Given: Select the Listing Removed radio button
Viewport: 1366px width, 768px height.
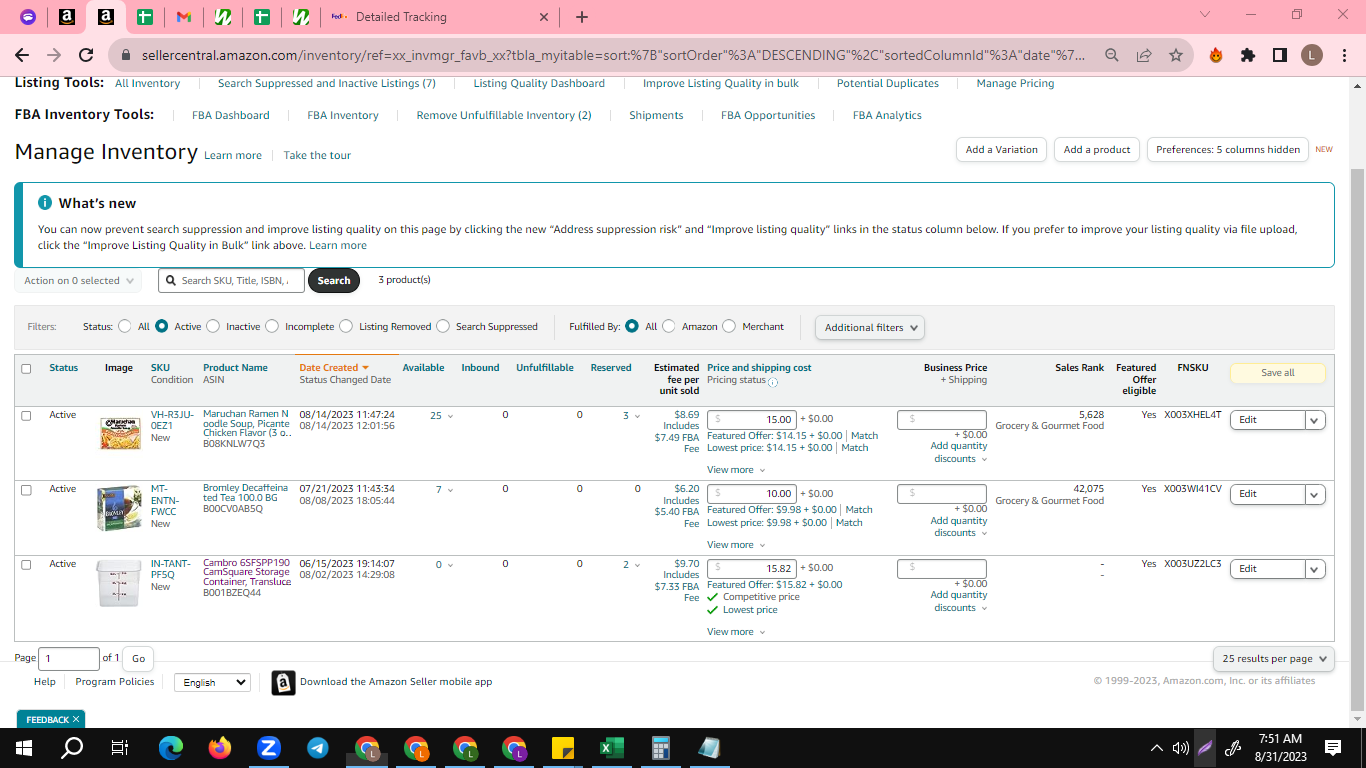Looking at the screenshot, I should click(x=346, y=326).
